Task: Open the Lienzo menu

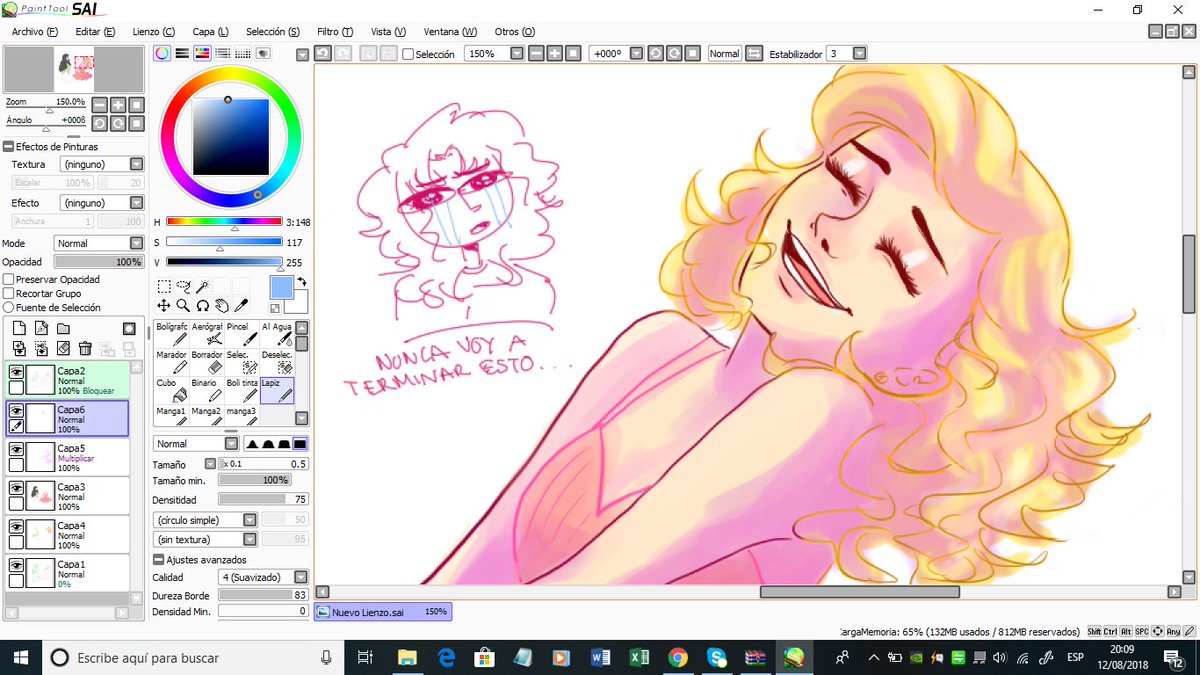Action: pyautogui.click(x=153, y=31)
